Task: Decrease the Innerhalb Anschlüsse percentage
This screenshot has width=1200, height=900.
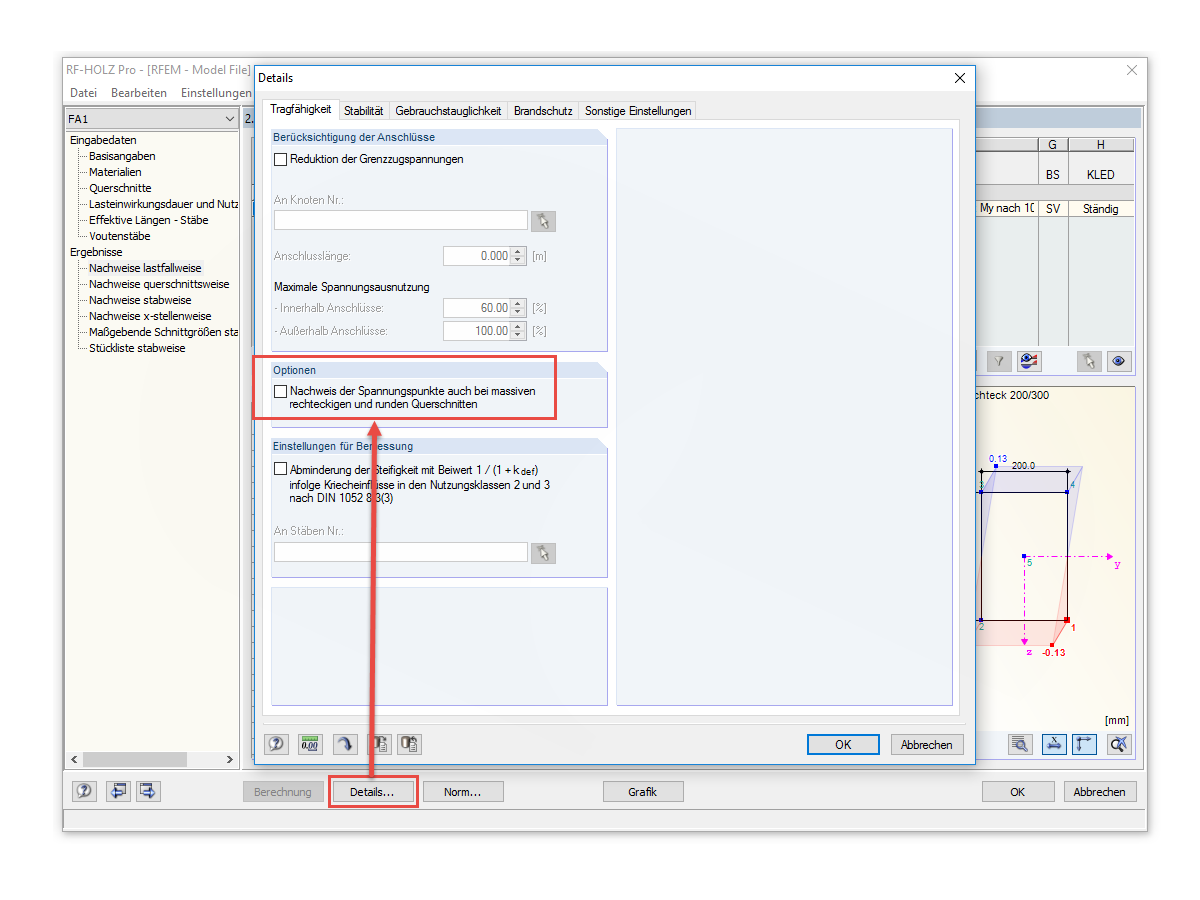Action: point(518,312)
